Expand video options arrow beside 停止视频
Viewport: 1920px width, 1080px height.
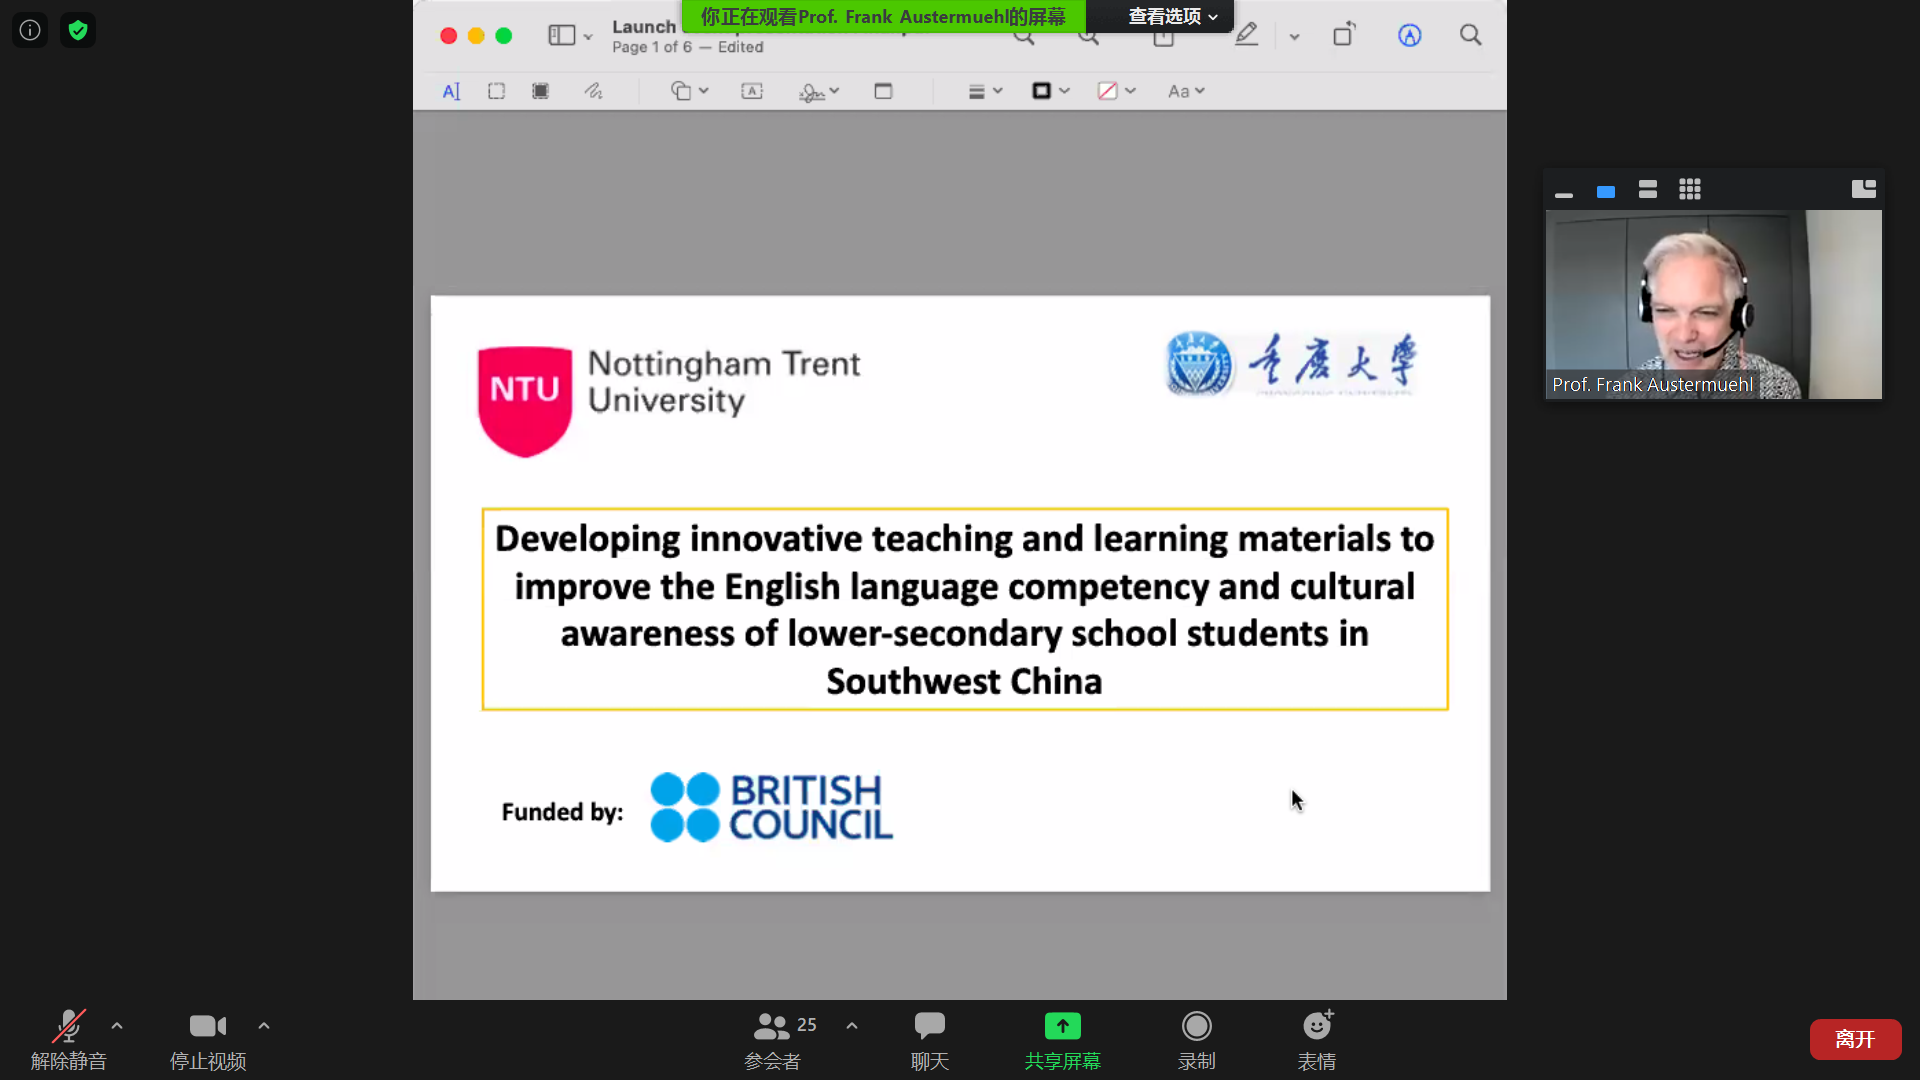point(264,1026)
